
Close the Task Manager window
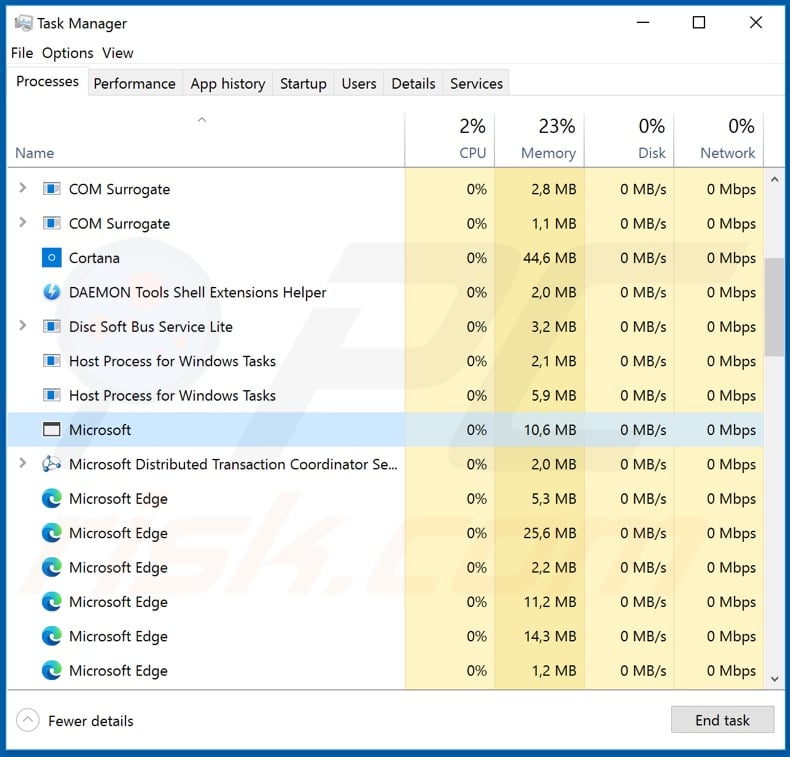point(756,23)
